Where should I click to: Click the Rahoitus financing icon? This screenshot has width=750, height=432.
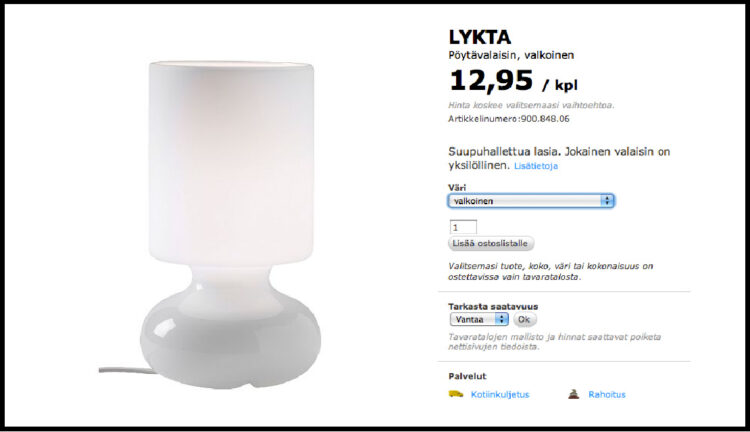[574, 394]
